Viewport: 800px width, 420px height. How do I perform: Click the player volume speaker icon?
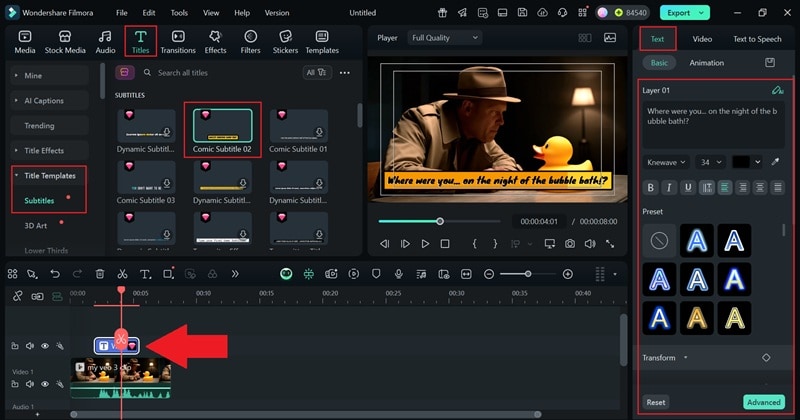click(x=590, y=244)
